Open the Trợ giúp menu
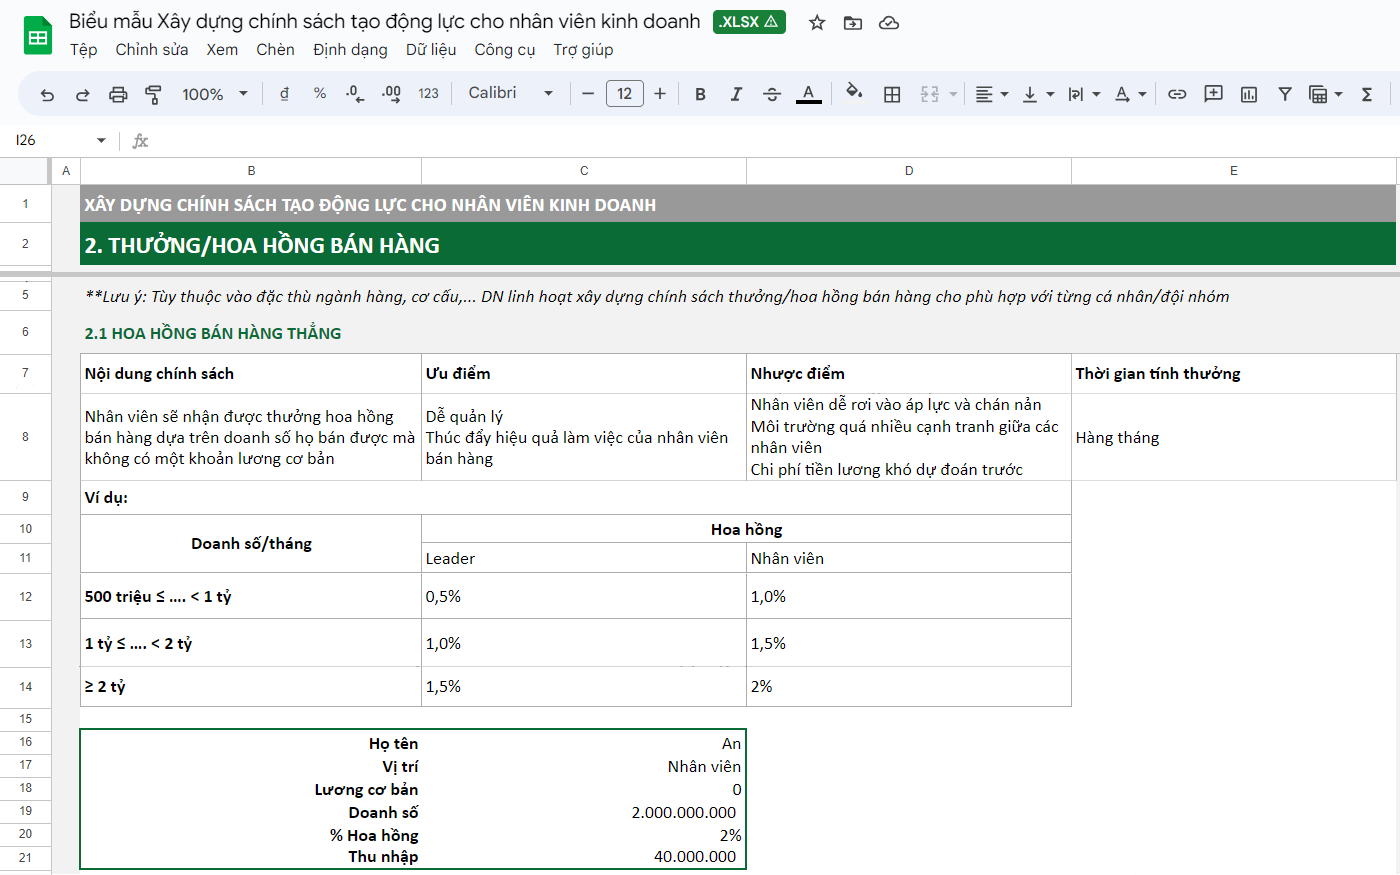This screenshot has height=875, width=1400. (583, 49)
